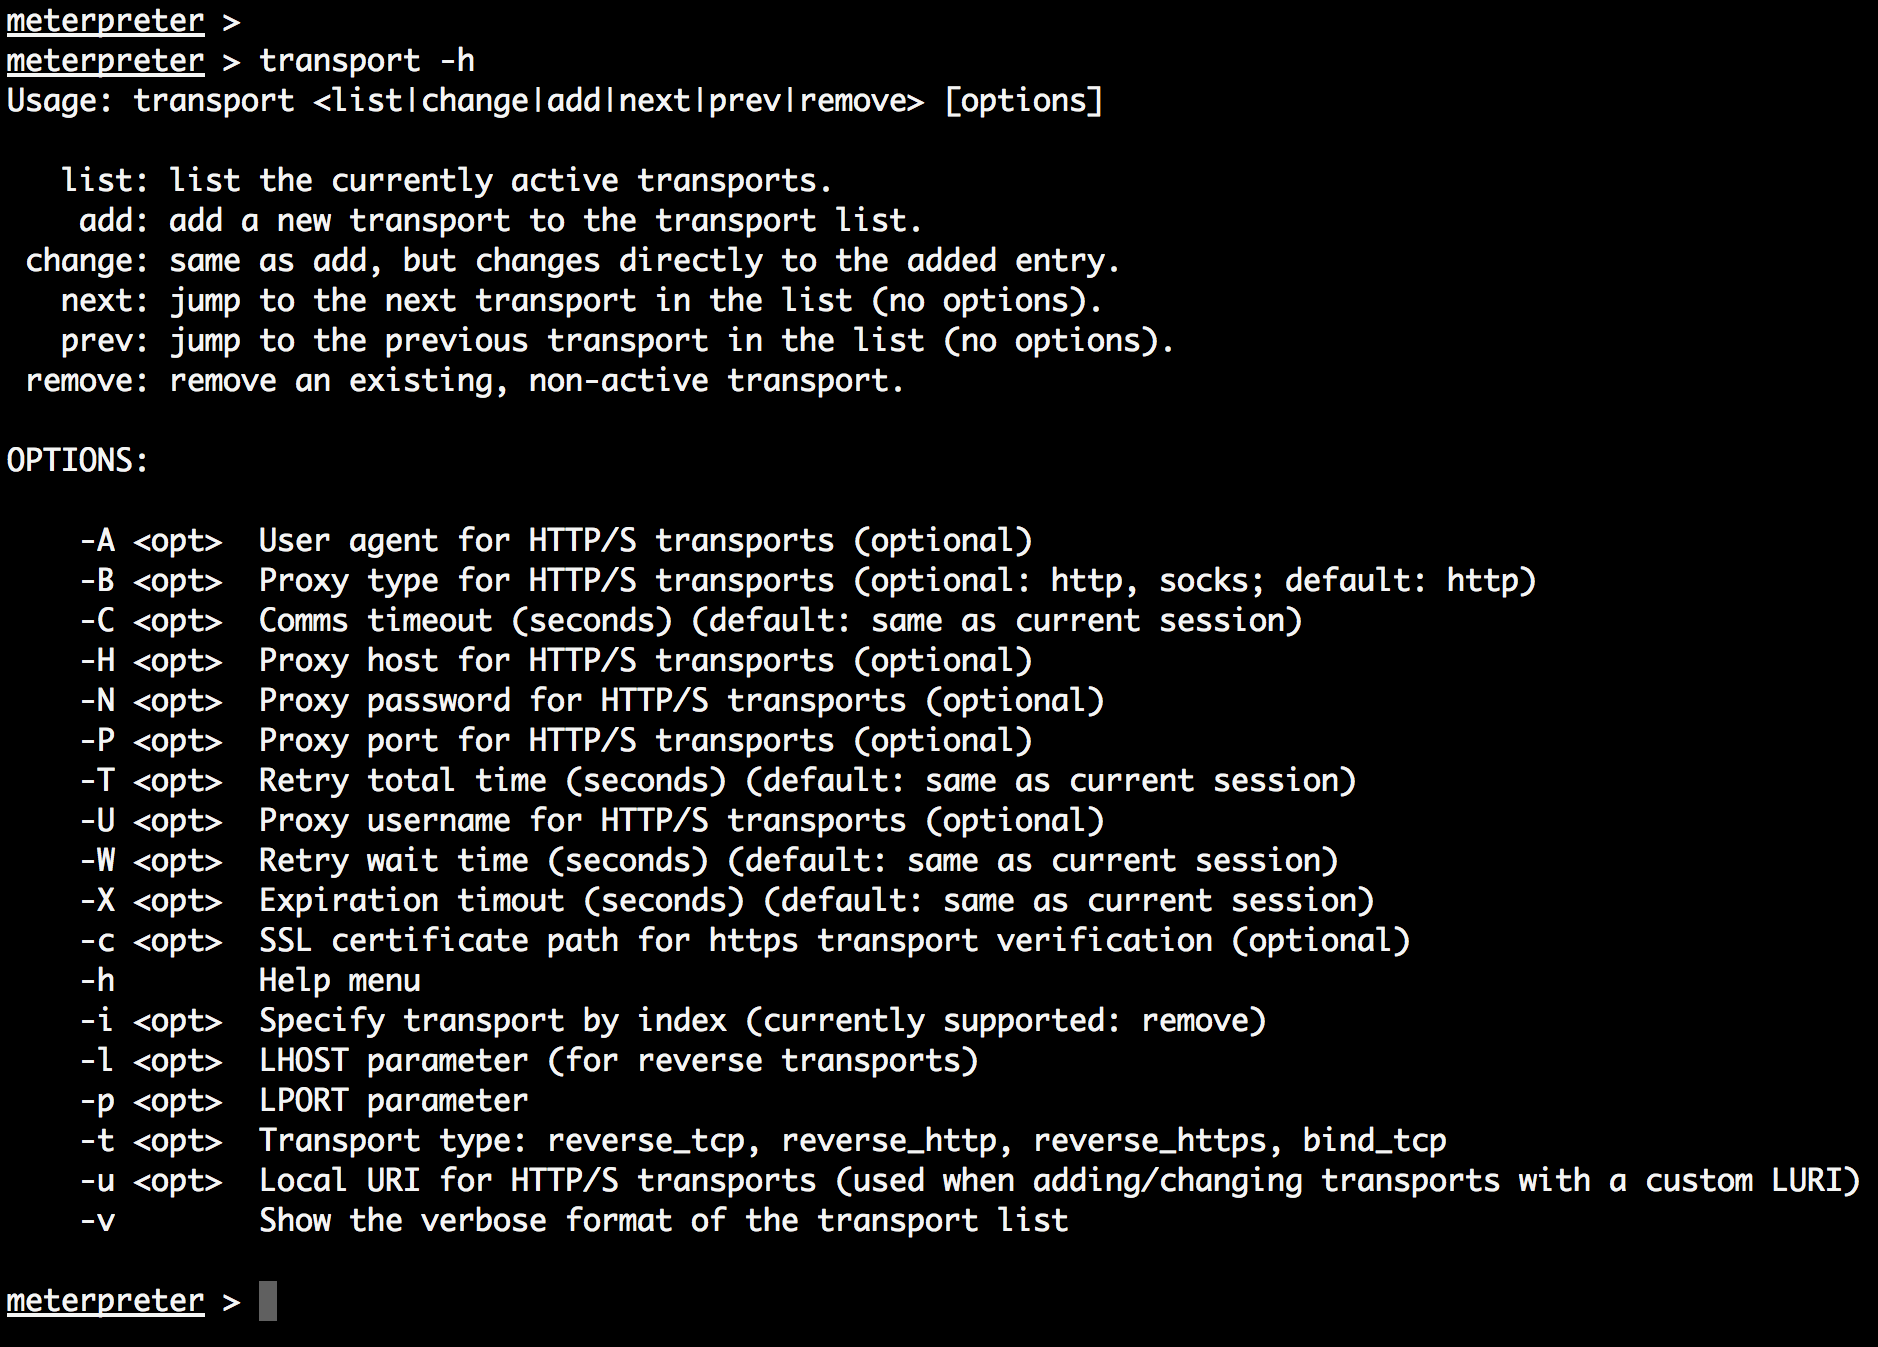Click the 'LPORT' parameter text
Image resolution: width=1878 pixels, height=1347 pixels.
coord(304,1101)
